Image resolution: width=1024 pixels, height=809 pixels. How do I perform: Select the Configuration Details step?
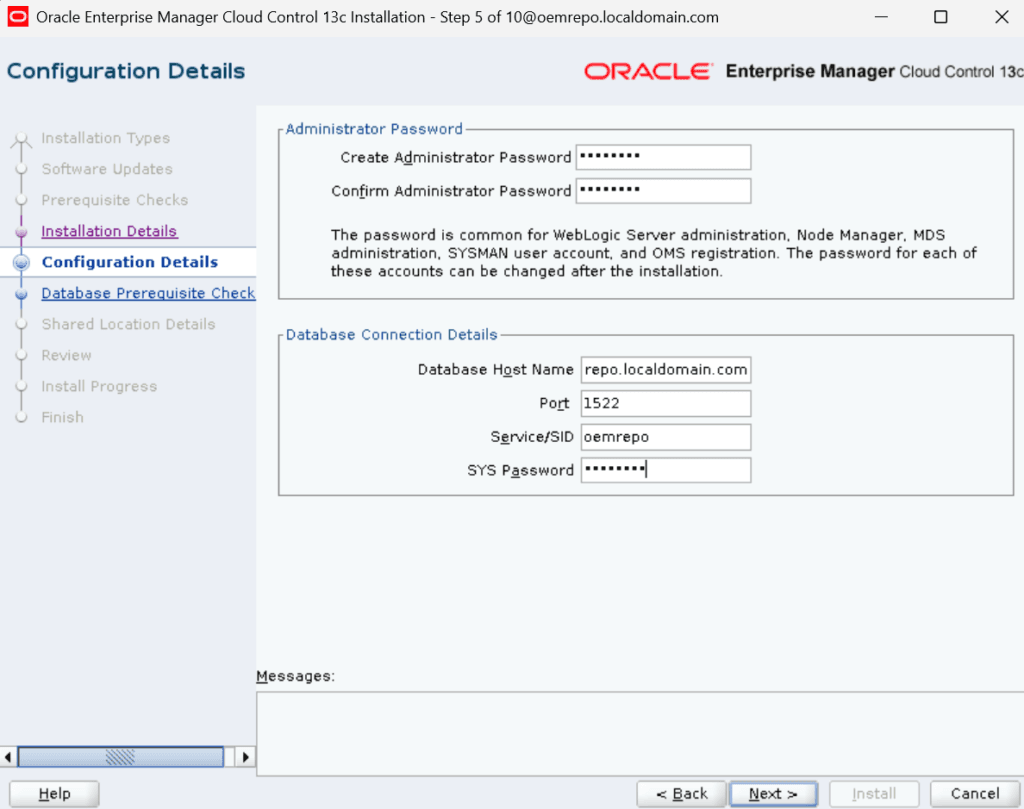click(x=129, y=262)
